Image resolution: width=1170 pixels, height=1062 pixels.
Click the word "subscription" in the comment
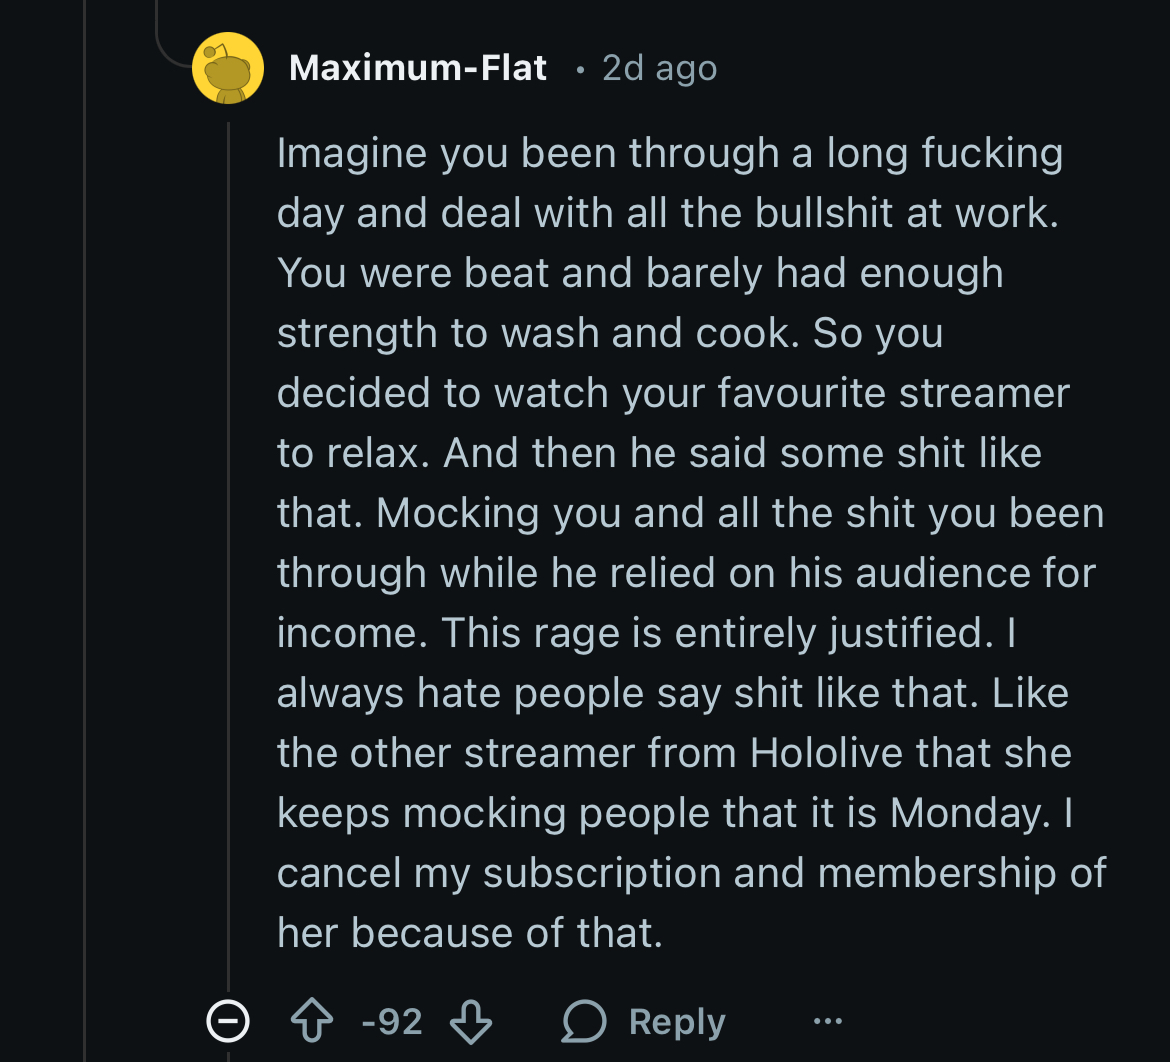tap(603, 873)
